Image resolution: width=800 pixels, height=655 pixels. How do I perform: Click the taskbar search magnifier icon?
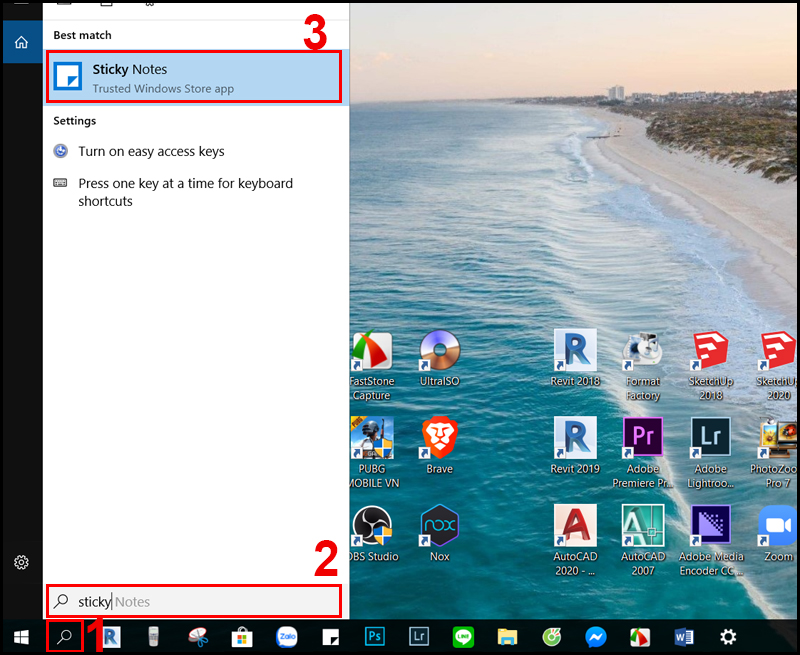(x=64, y=637)
